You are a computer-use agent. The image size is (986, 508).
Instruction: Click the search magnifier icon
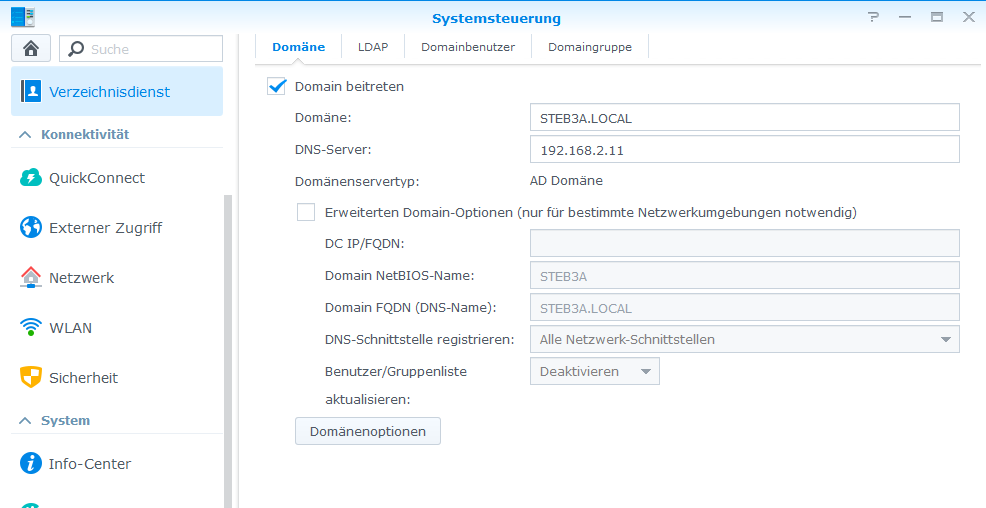76,49
